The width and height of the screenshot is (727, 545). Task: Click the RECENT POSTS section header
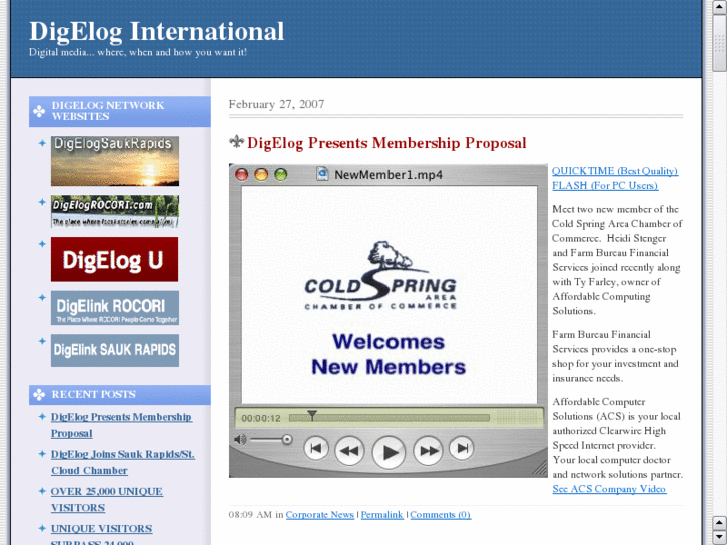pos(120,395)
